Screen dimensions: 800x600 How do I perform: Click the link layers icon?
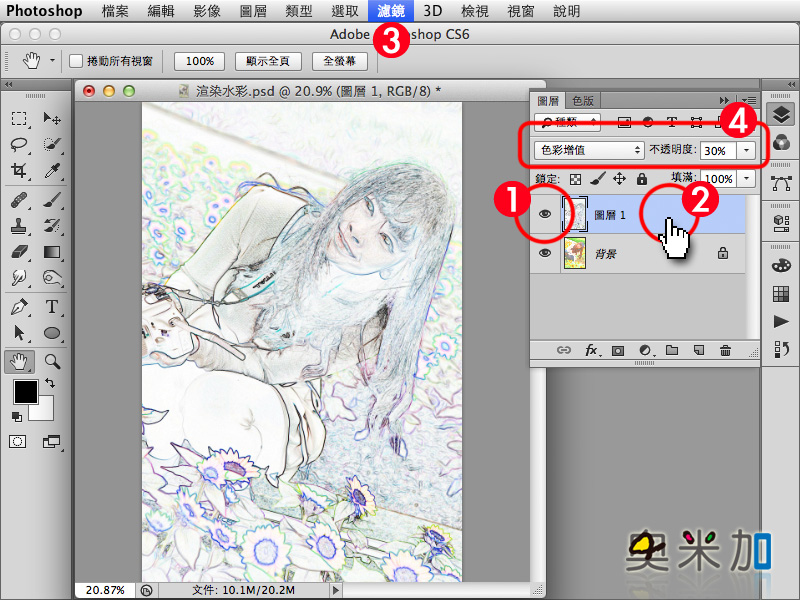(x=563, y=351)
